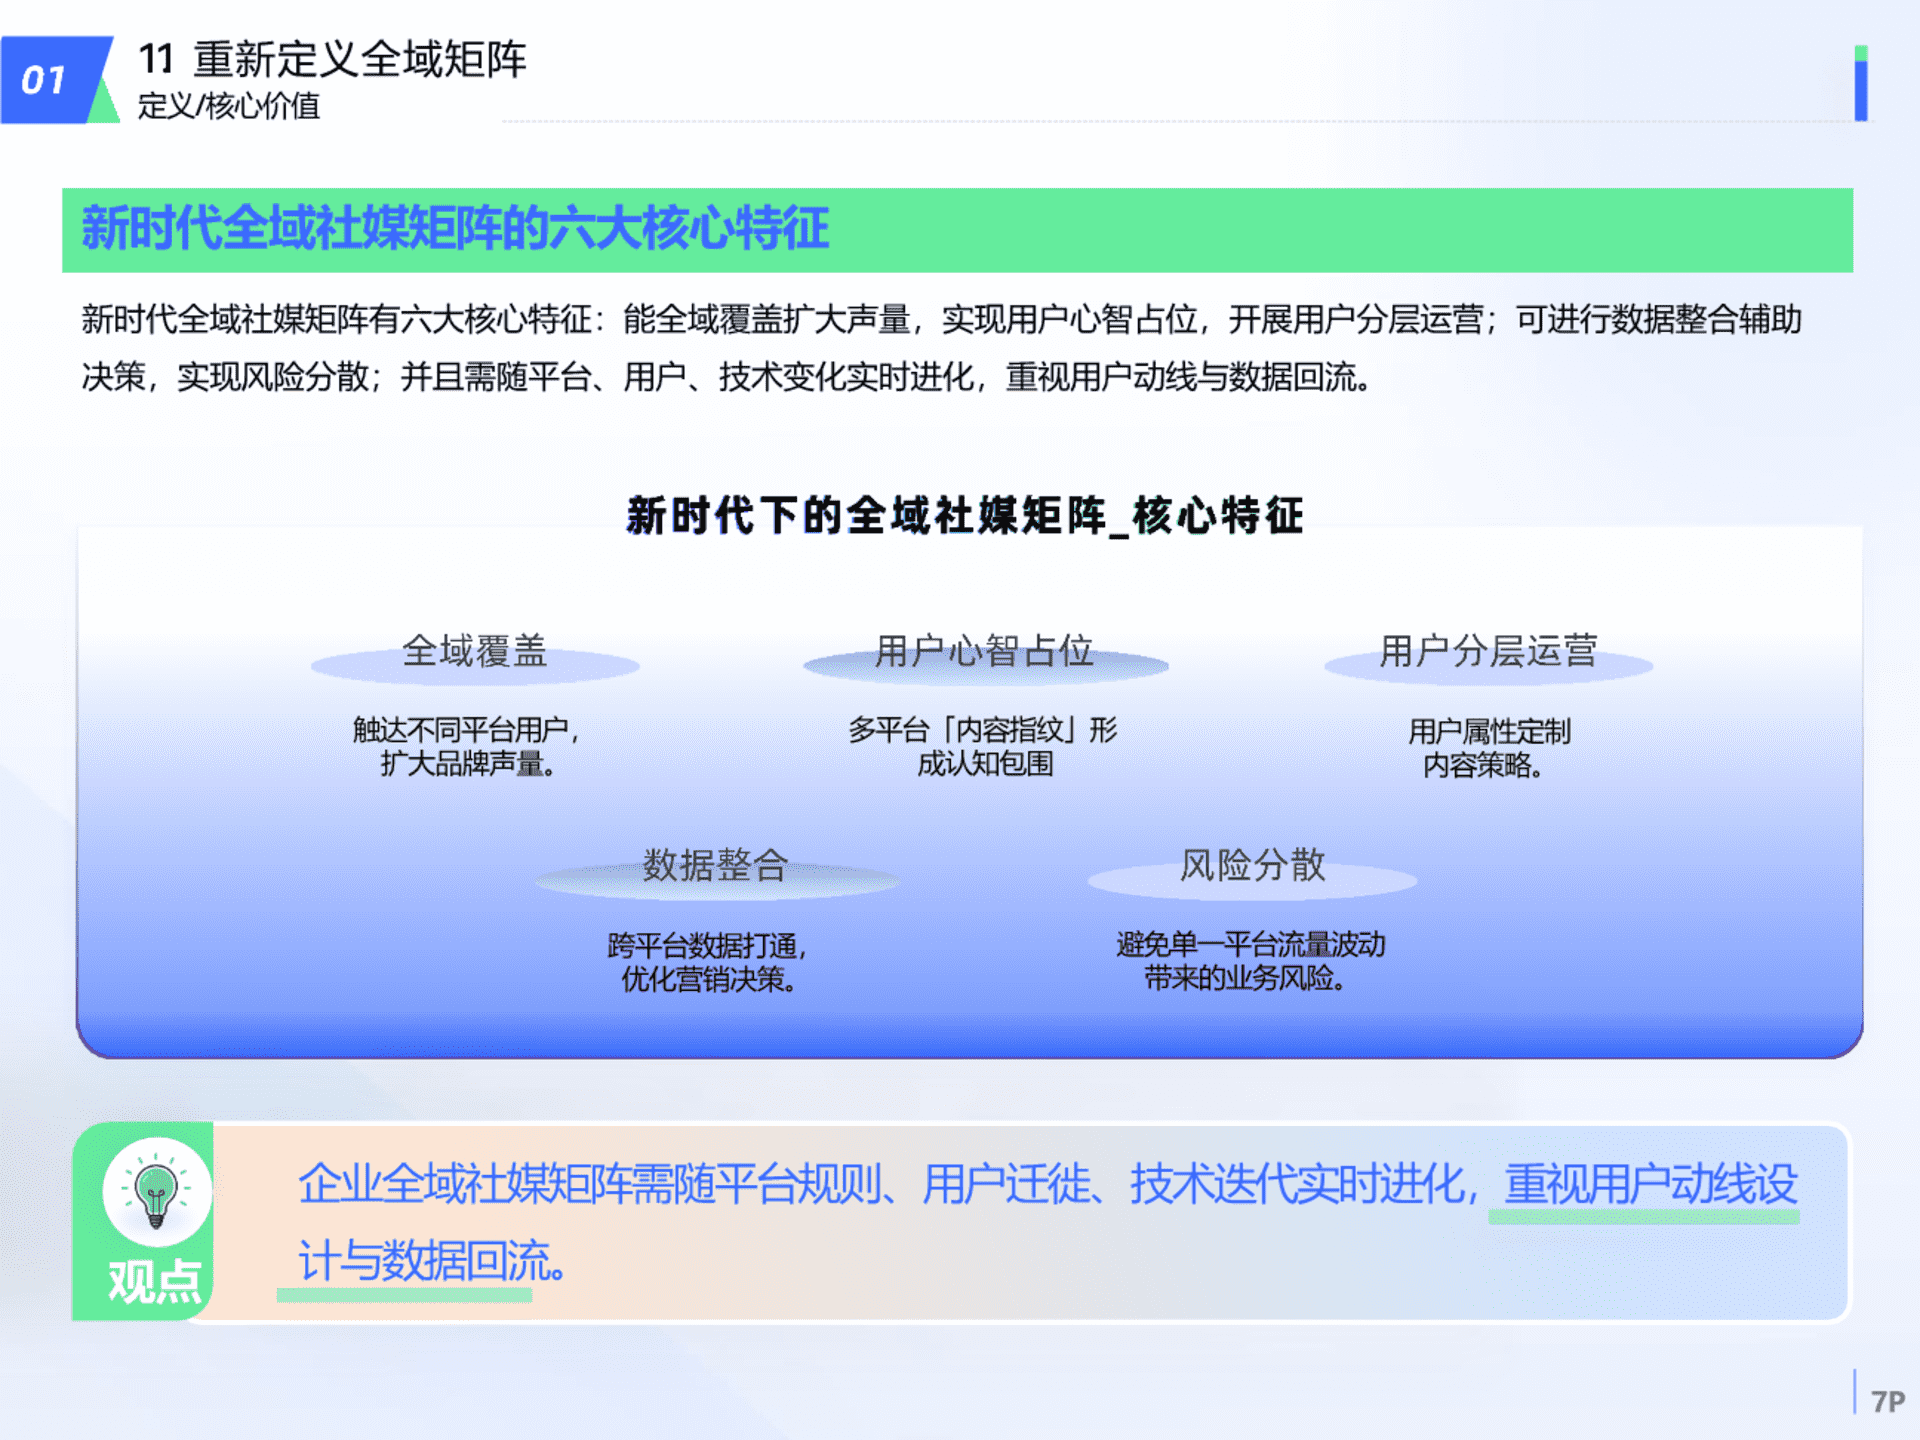Select the 风险分散 feature heading
1920x1440 pixels.
click(x=1252, y=866)
